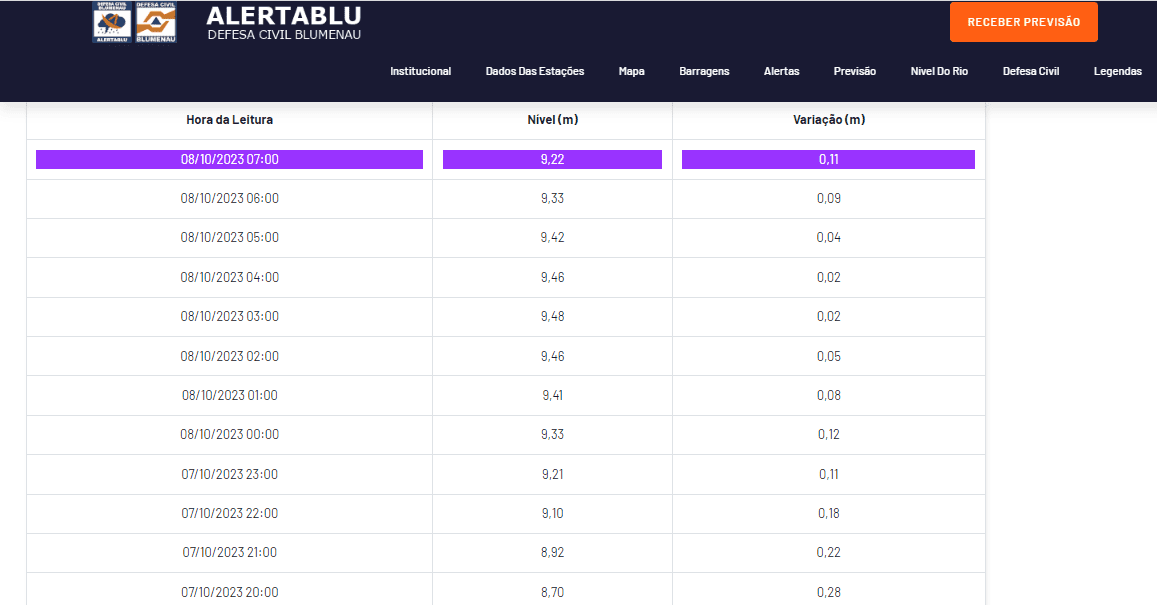This screenshot has width=1157, height=605.
Task: Click the AlertaBlu logo icon
Action: [x=112, y=22]
